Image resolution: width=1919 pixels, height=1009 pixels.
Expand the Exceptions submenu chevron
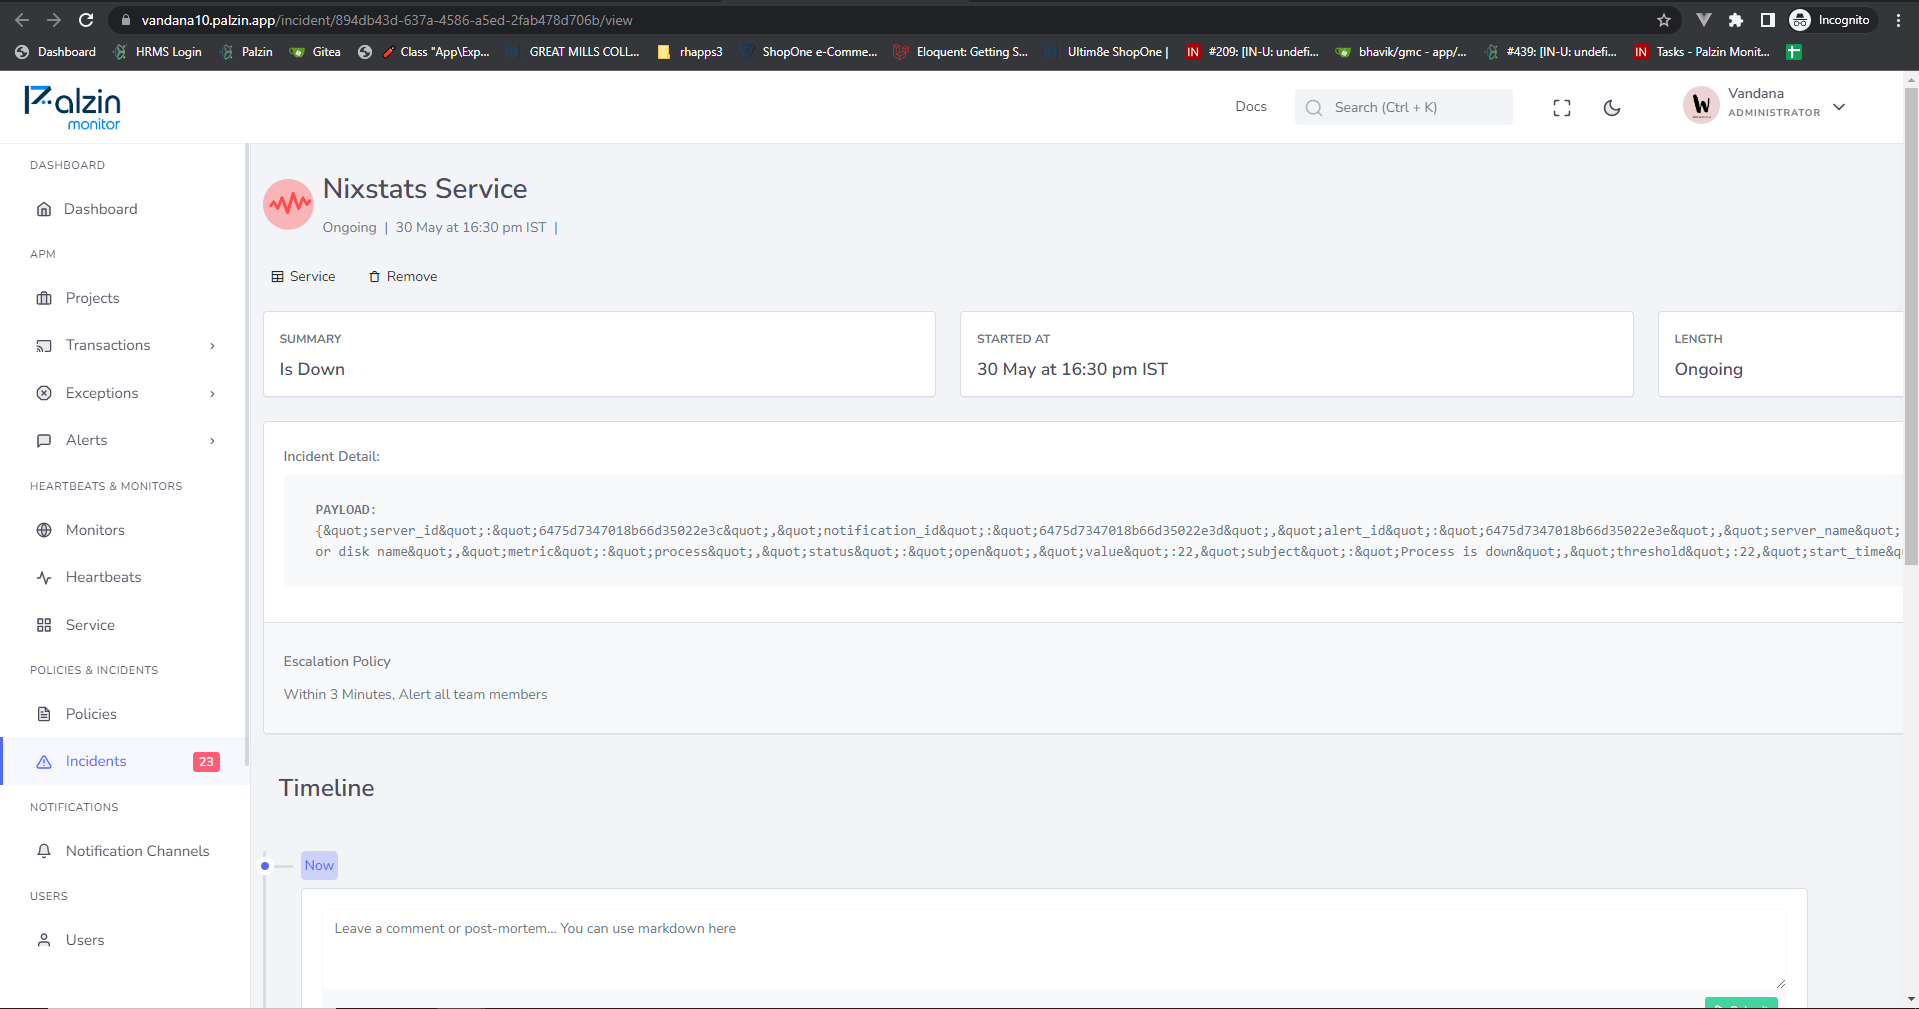(x=212, y=394)
